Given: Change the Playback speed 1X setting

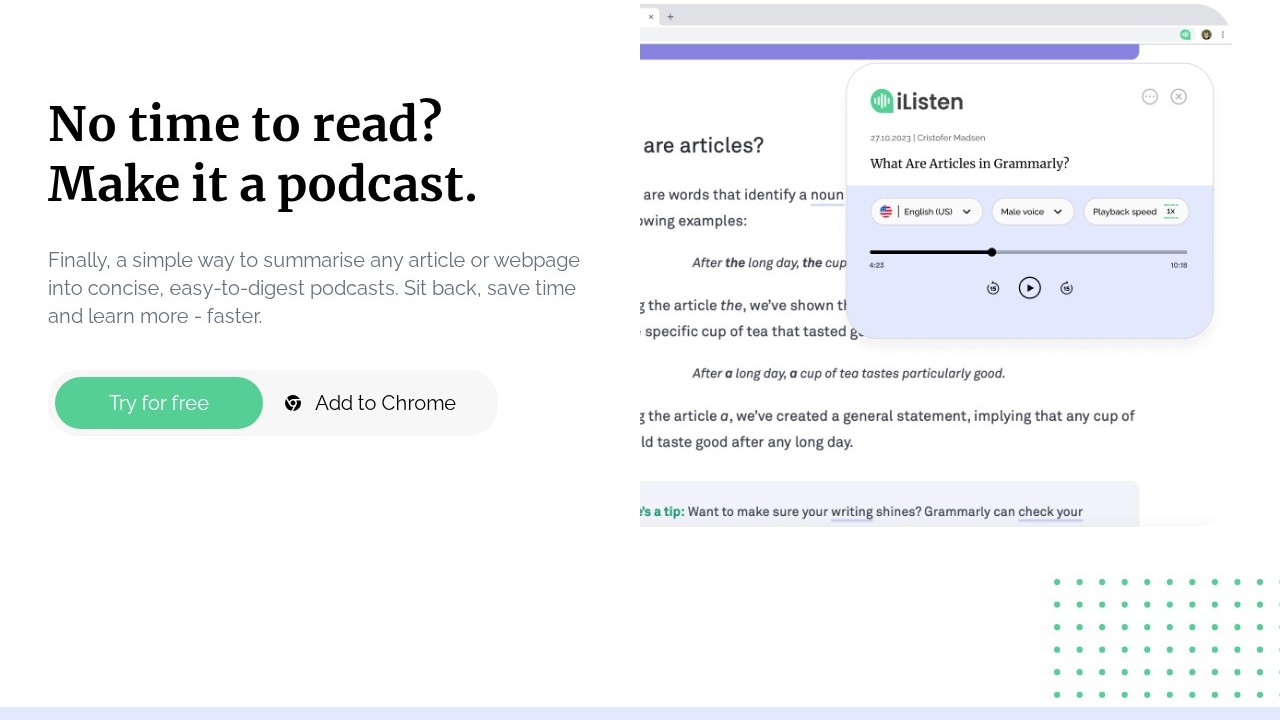Looking at the screenshot, I should (1171, 212).
